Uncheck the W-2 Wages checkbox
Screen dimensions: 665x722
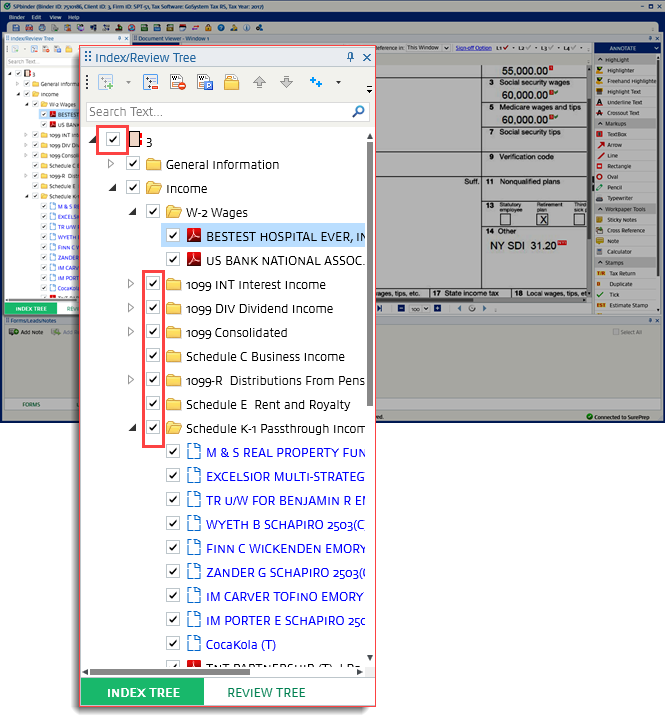tap(153, 212)
